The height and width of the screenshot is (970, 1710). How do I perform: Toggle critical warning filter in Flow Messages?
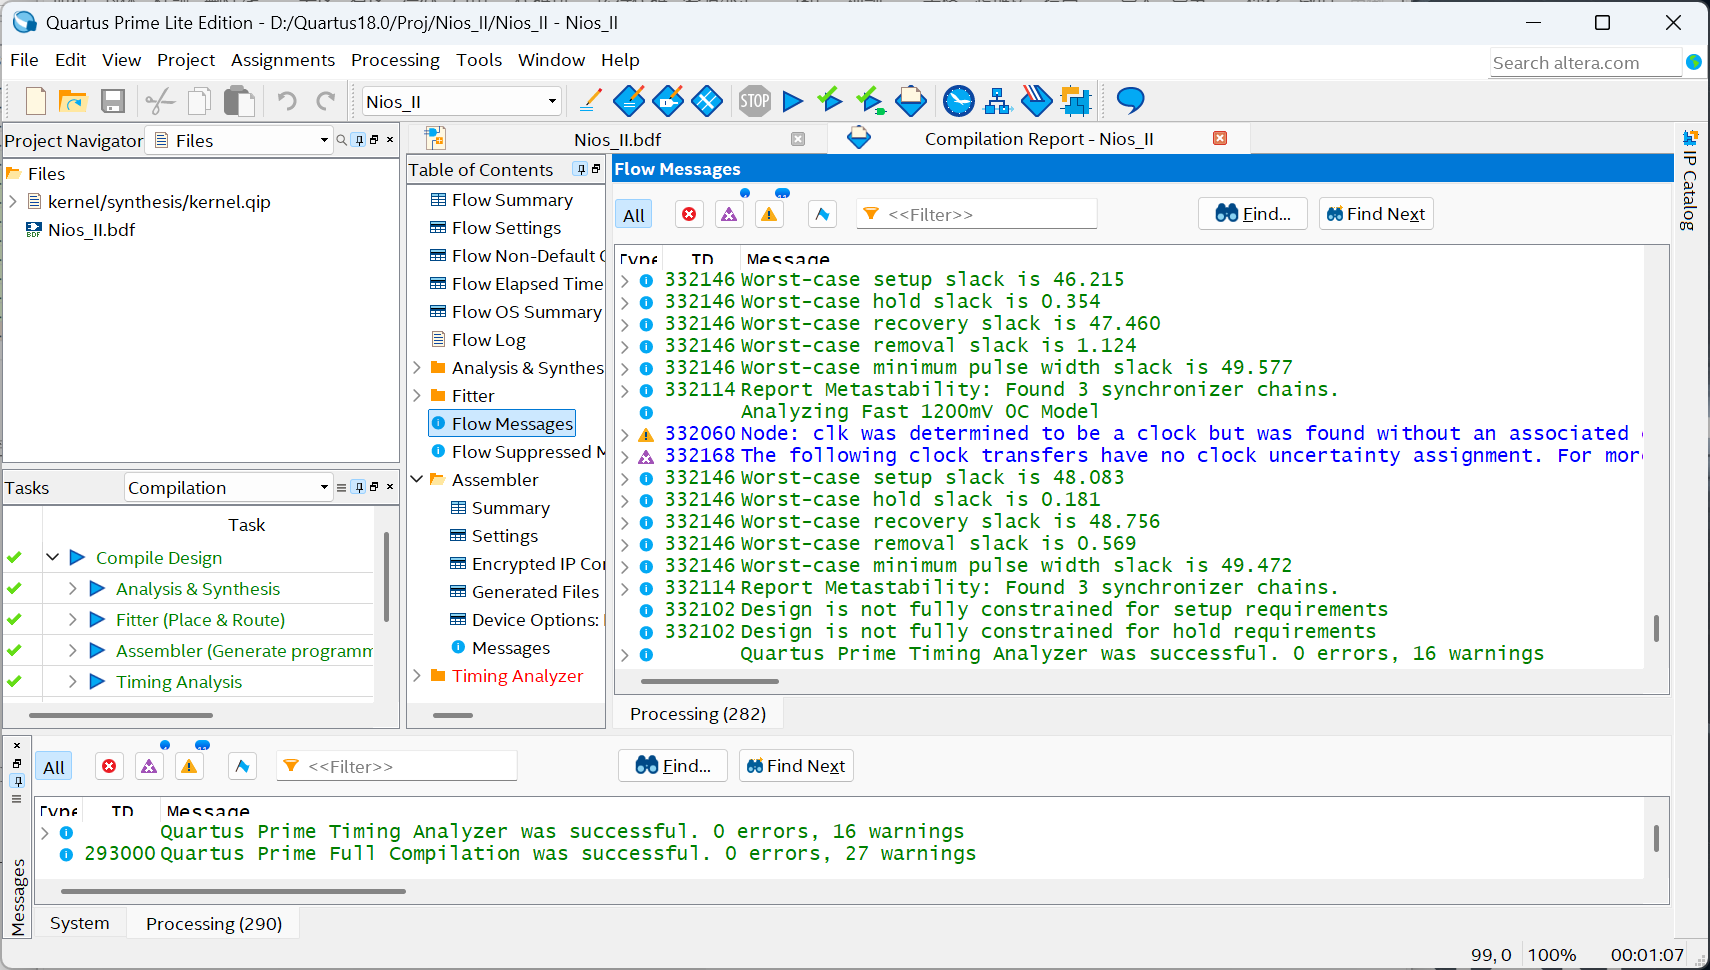[x=729, y=214]
